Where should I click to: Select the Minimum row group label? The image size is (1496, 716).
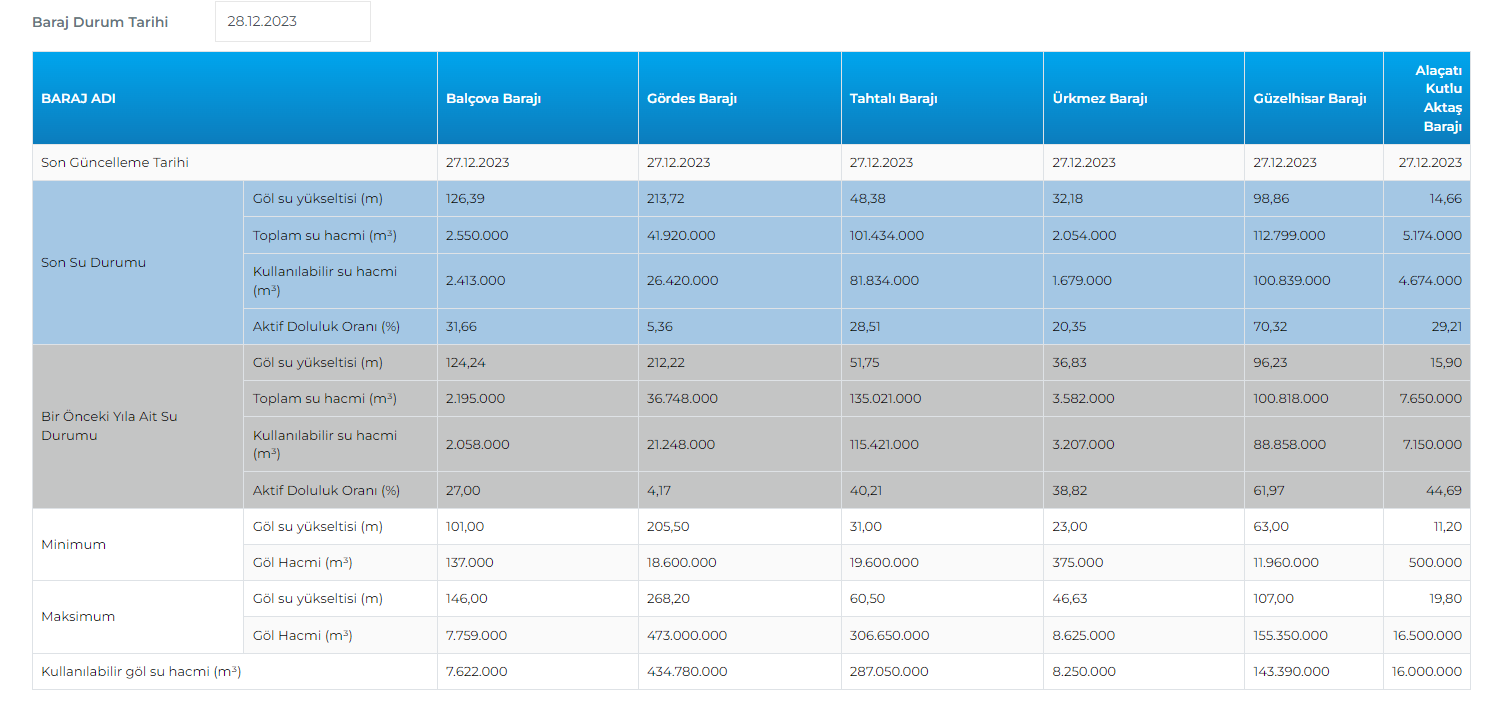click(x=73, y=545)
